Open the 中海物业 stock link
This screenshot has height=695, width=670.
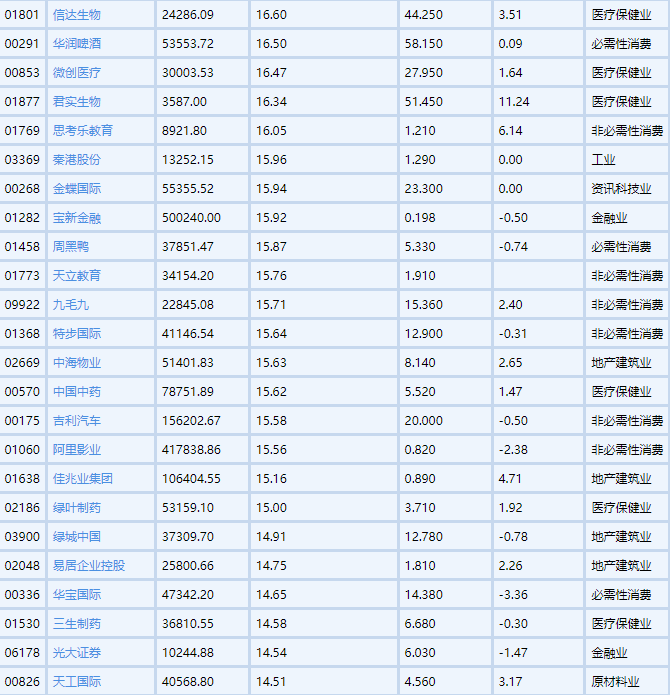(x=77, y=363)
